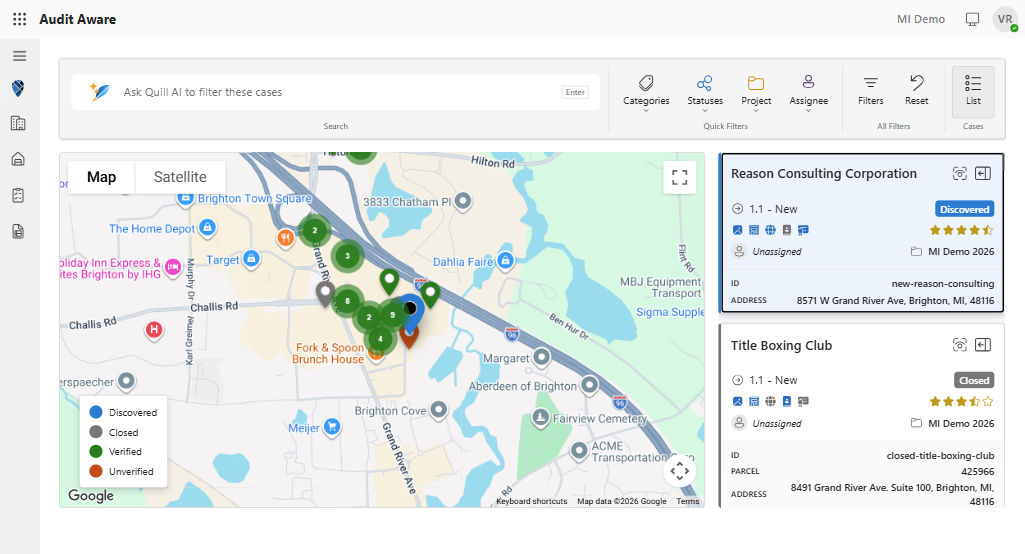The height and width of the screenshot is (554, 1025).
Task: Open the map Terms link
Action: pyautogui.click(x=687, y=501)
